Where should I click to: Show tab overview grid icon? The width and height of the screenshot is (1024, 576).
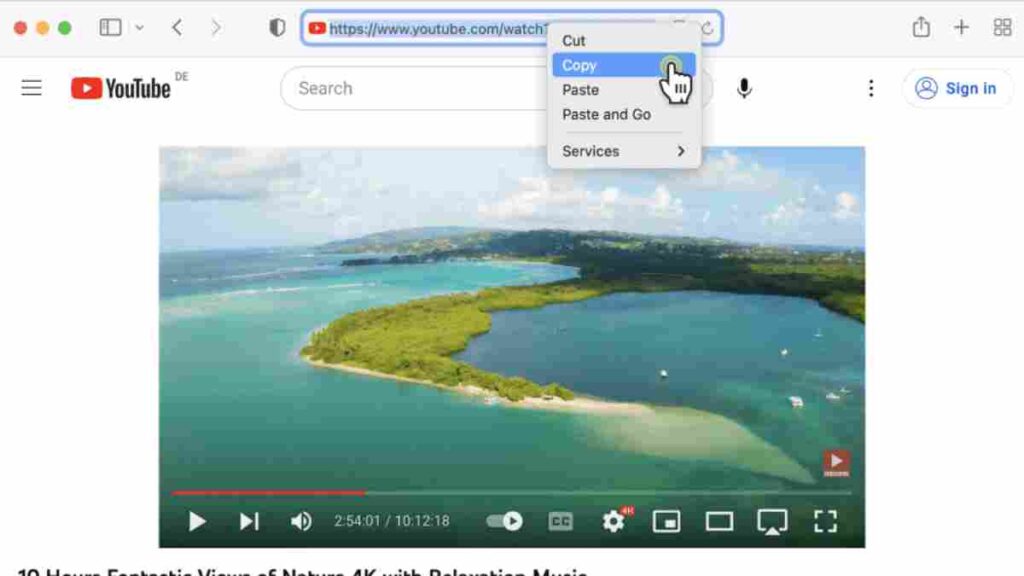1002,27
